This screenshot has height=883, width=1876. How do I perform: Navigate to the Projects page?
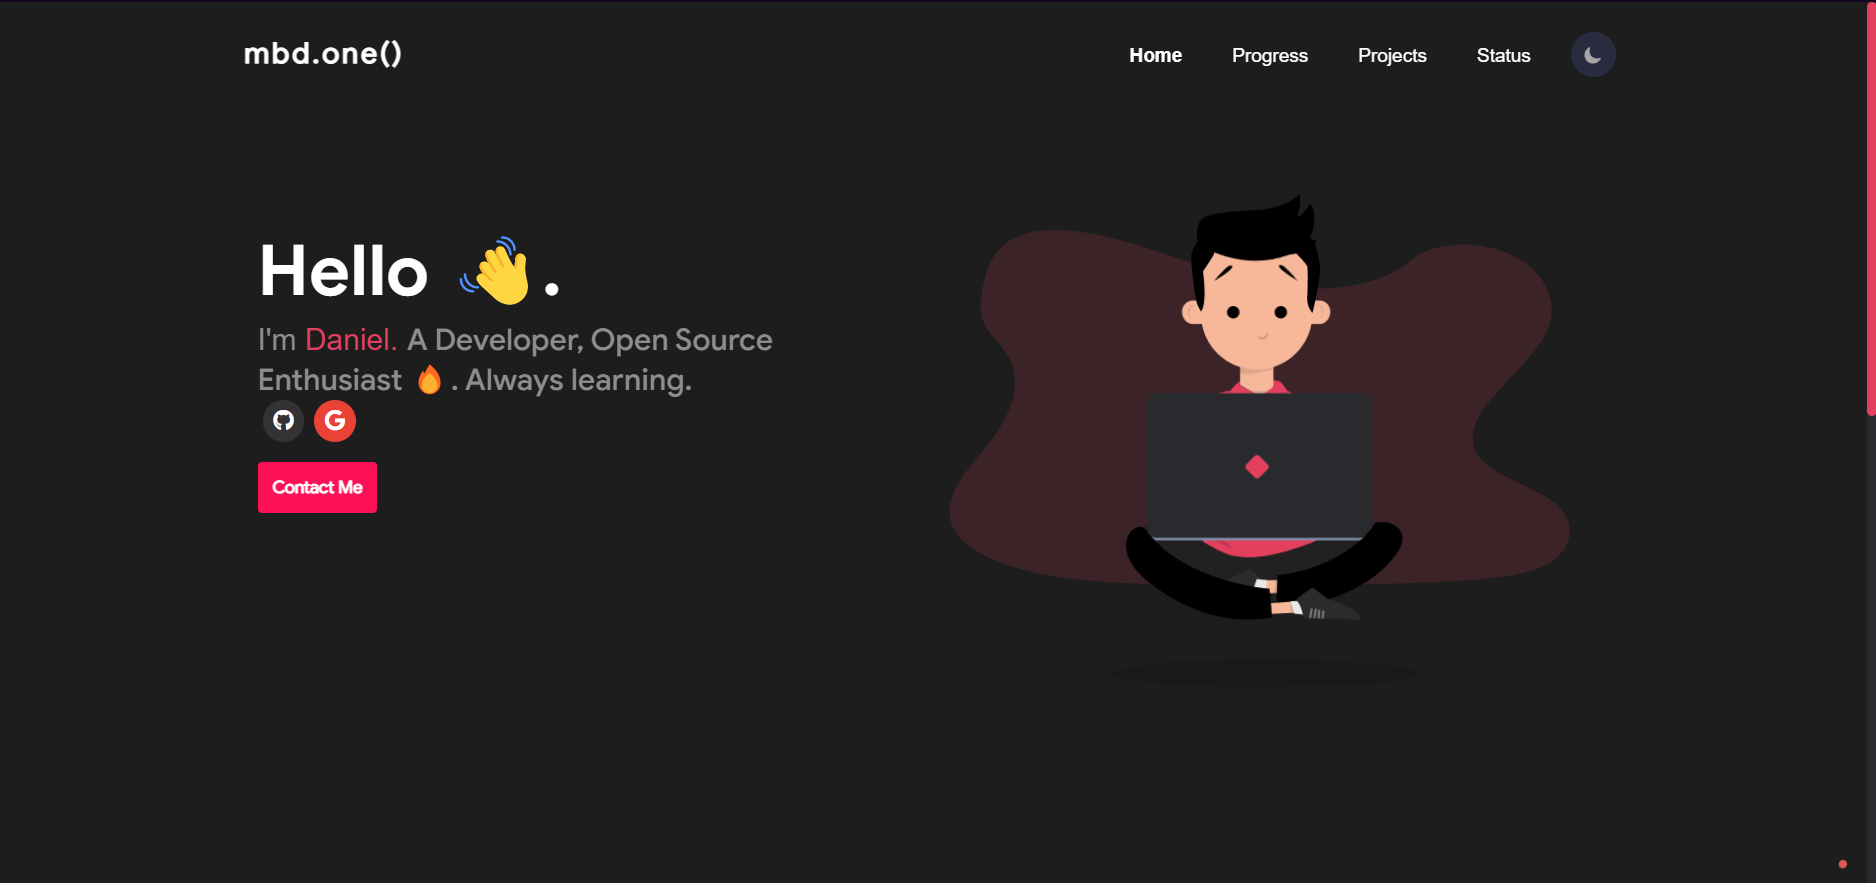pos(1391,56)
